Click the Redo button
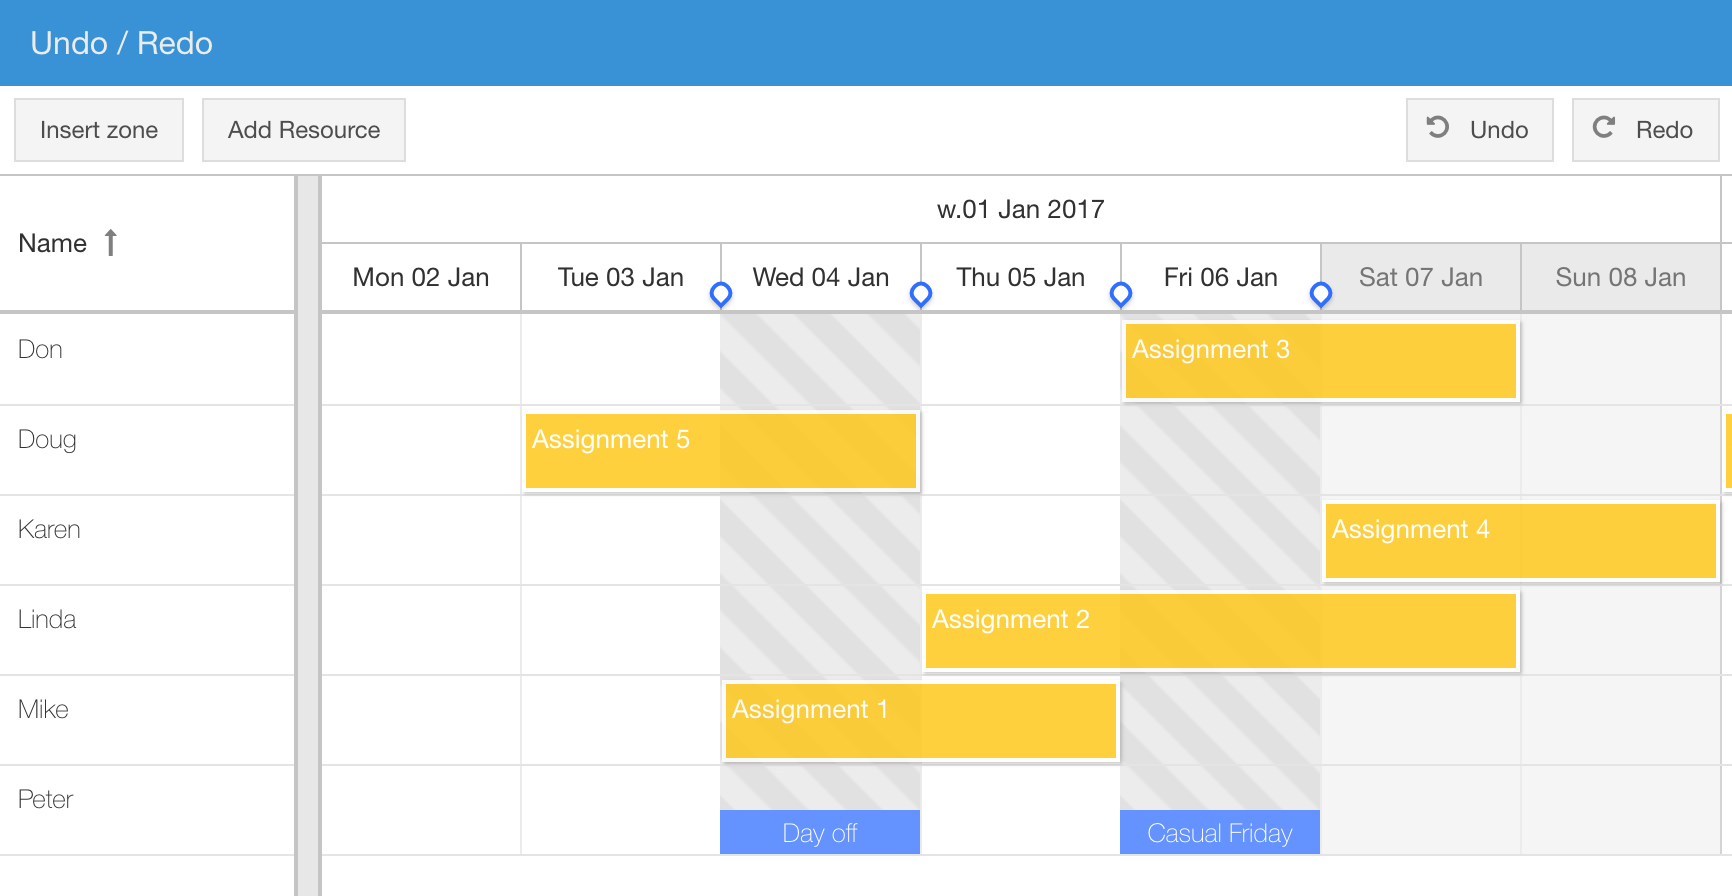This screenshot has width=1732, height=896. [1644, 130]
